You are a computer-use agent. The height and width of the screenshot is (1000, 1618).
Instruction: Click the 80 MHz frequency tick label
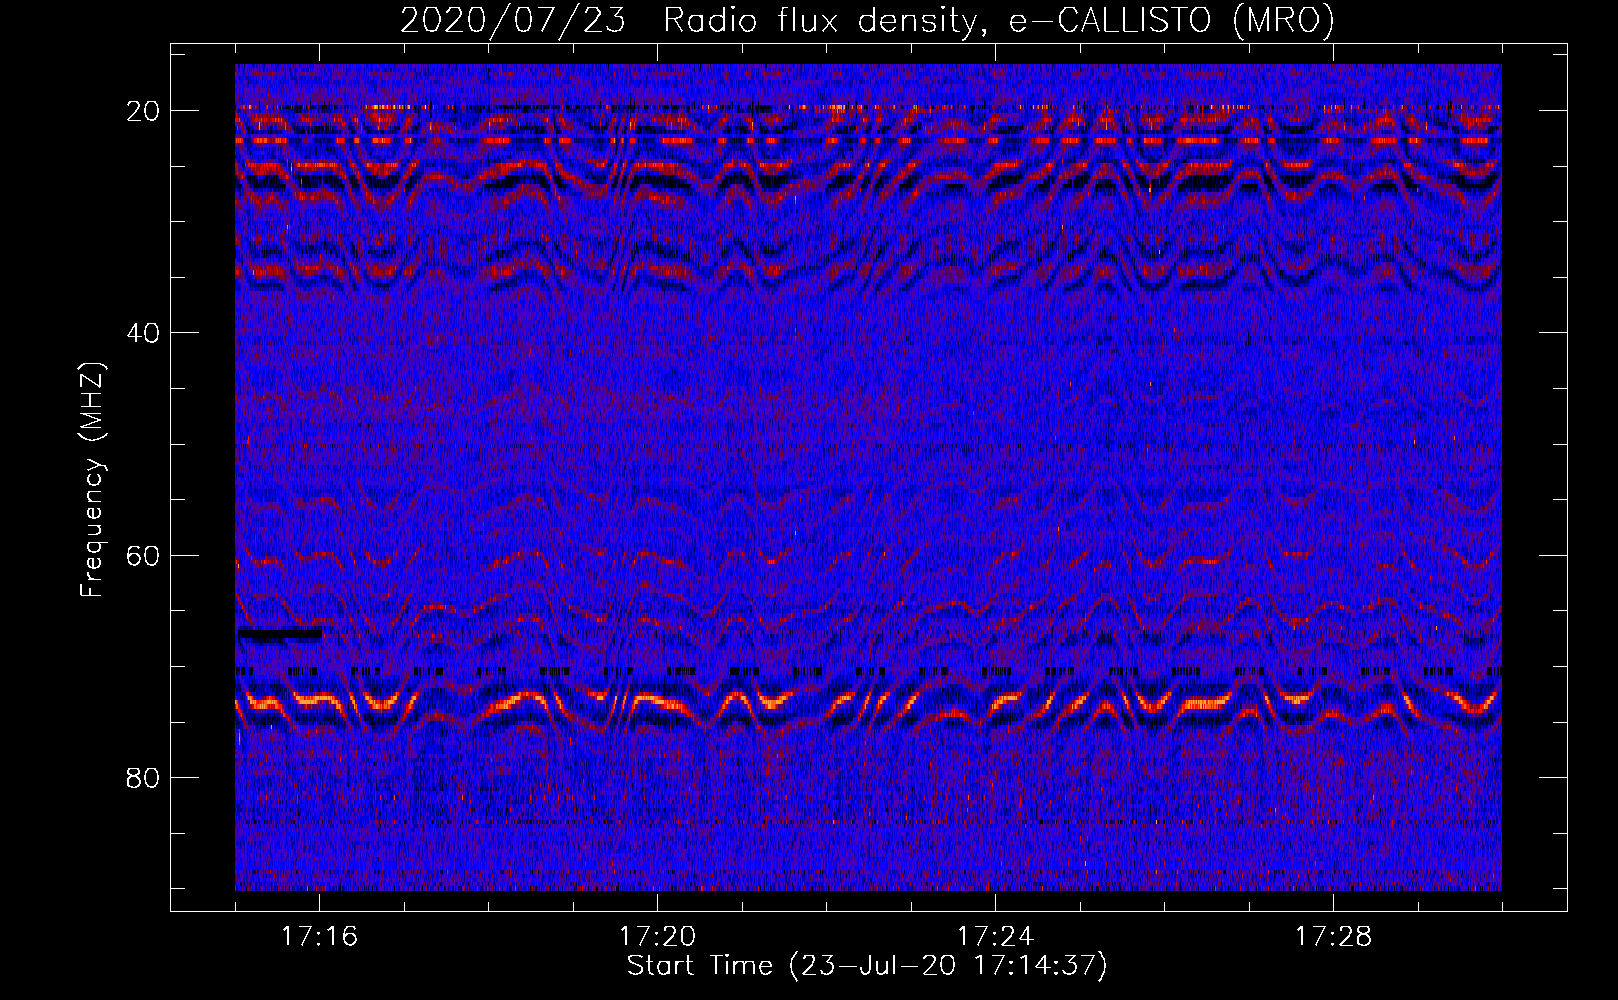coord(143,777)
